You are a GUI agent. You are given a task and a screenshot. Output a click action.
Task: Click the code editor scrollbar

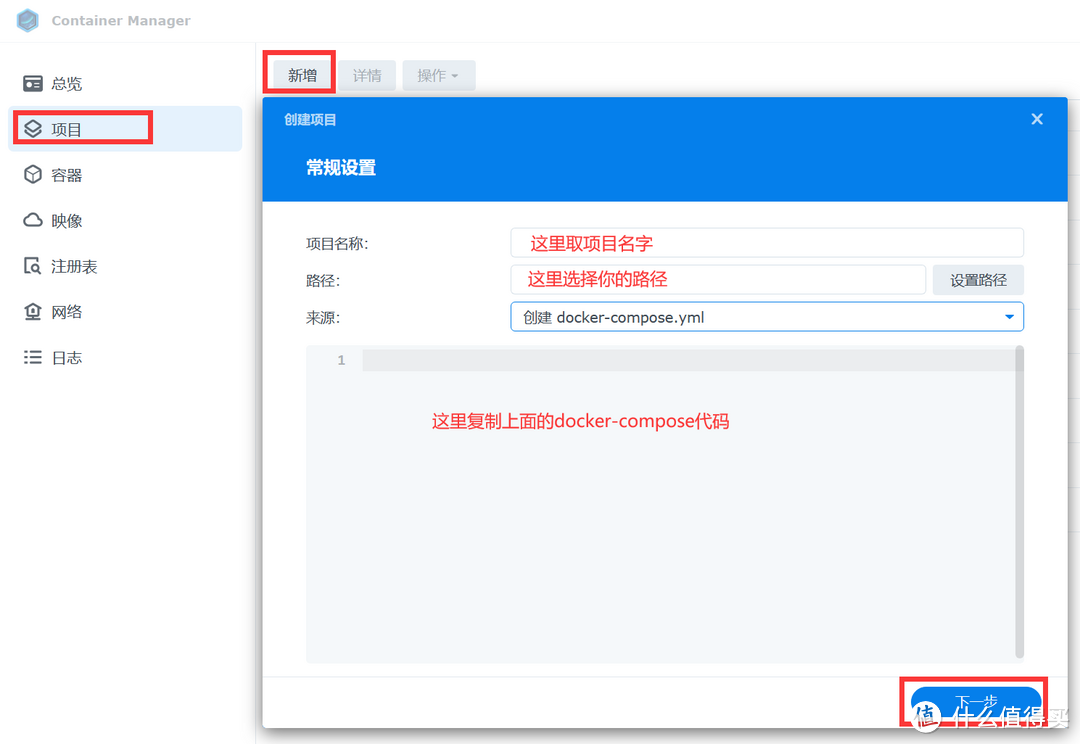coord(1019,500)
